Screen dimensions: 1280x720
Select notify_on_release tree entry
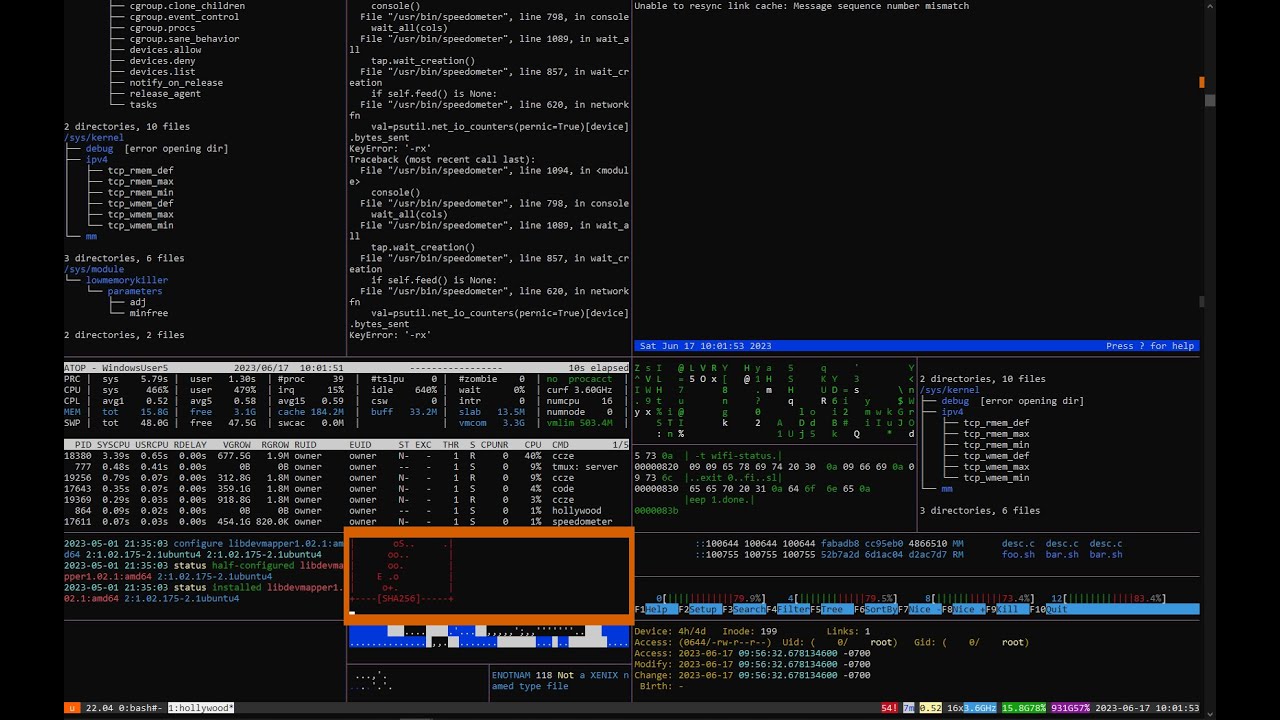pos(176,83)
